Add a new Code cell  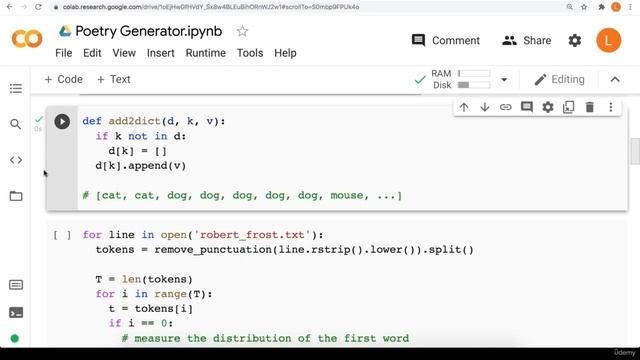63,79
